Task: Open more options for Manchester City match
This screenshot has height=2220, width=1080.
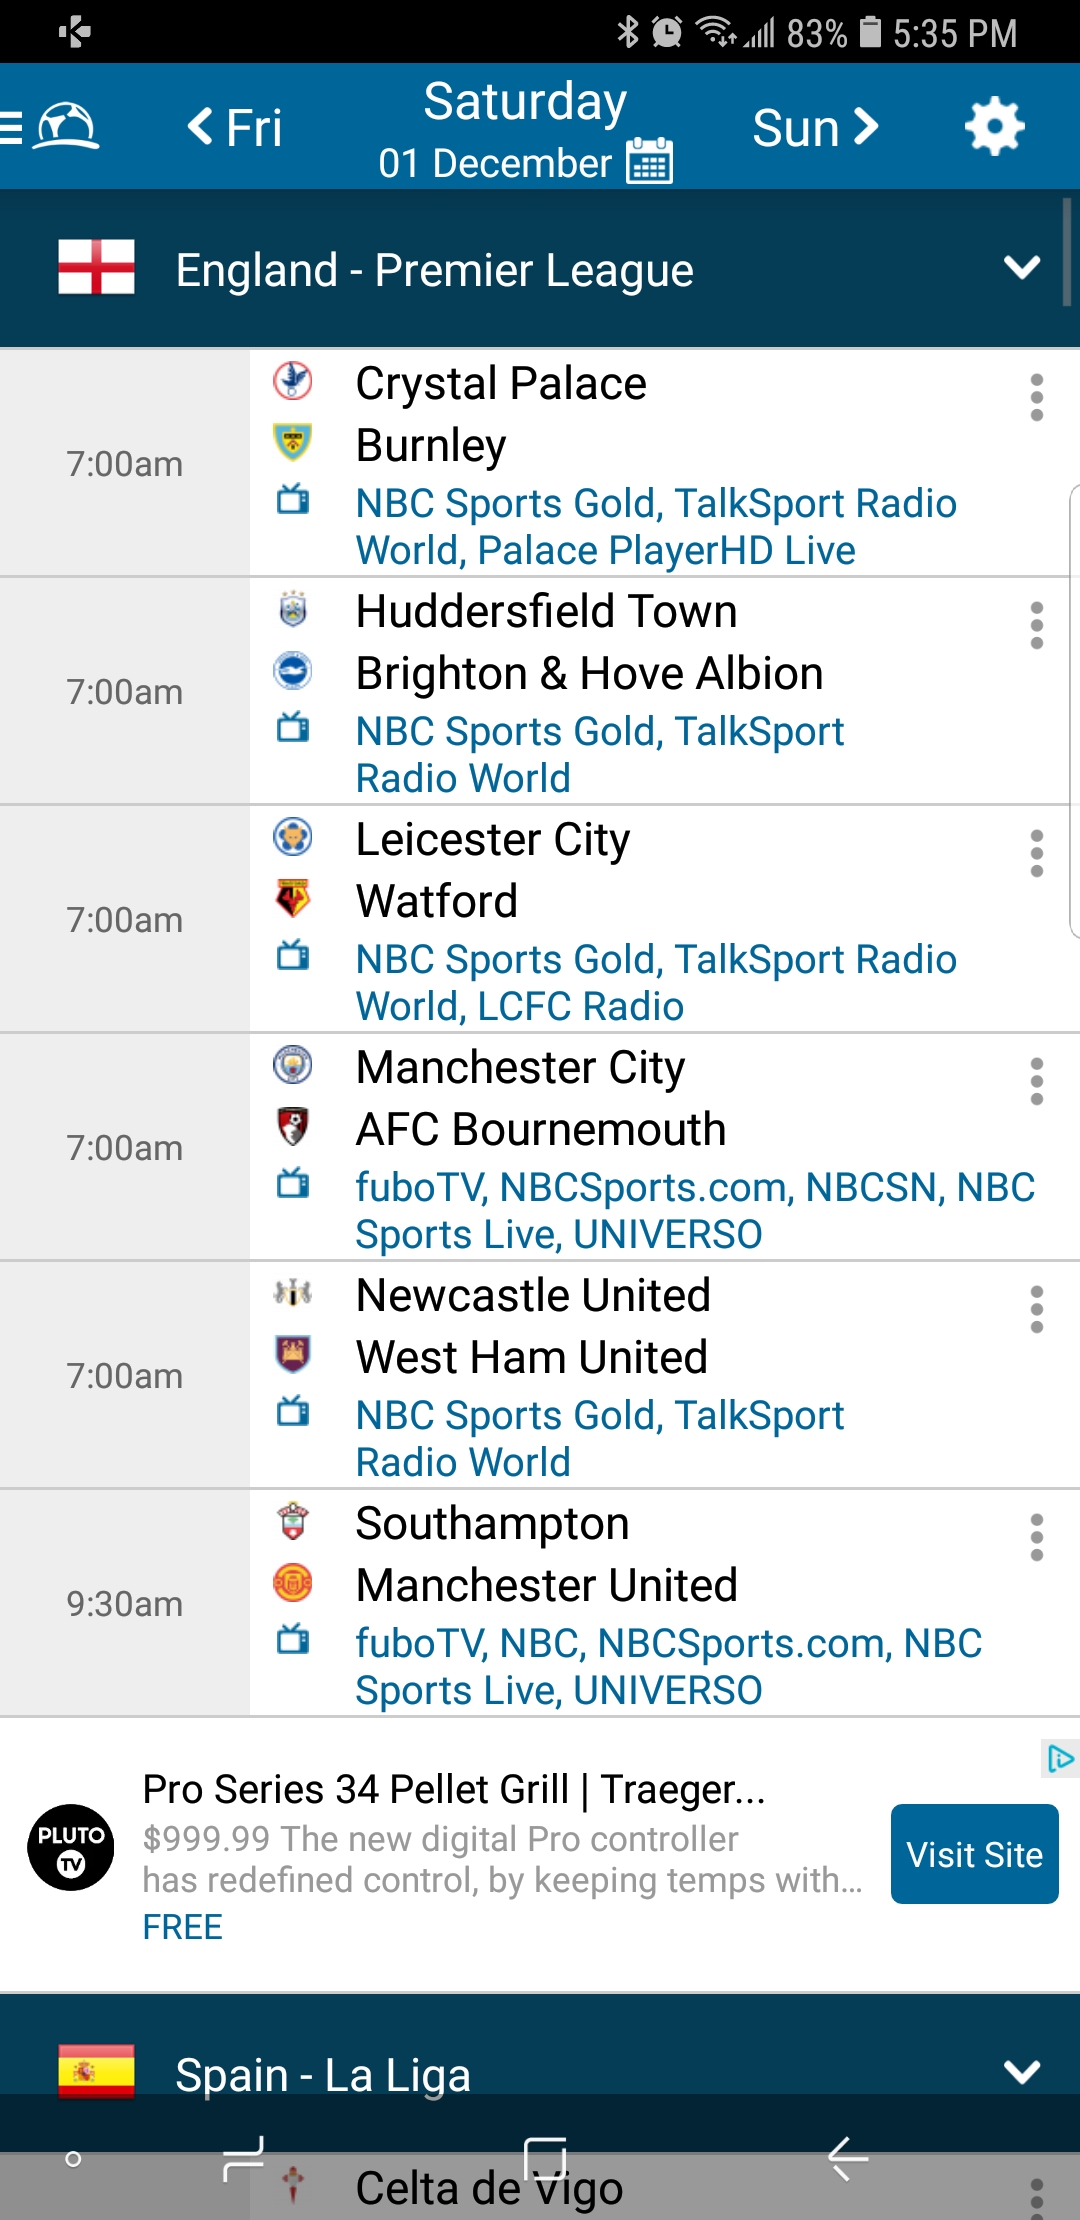Action: click(x=1036, y=1082)
